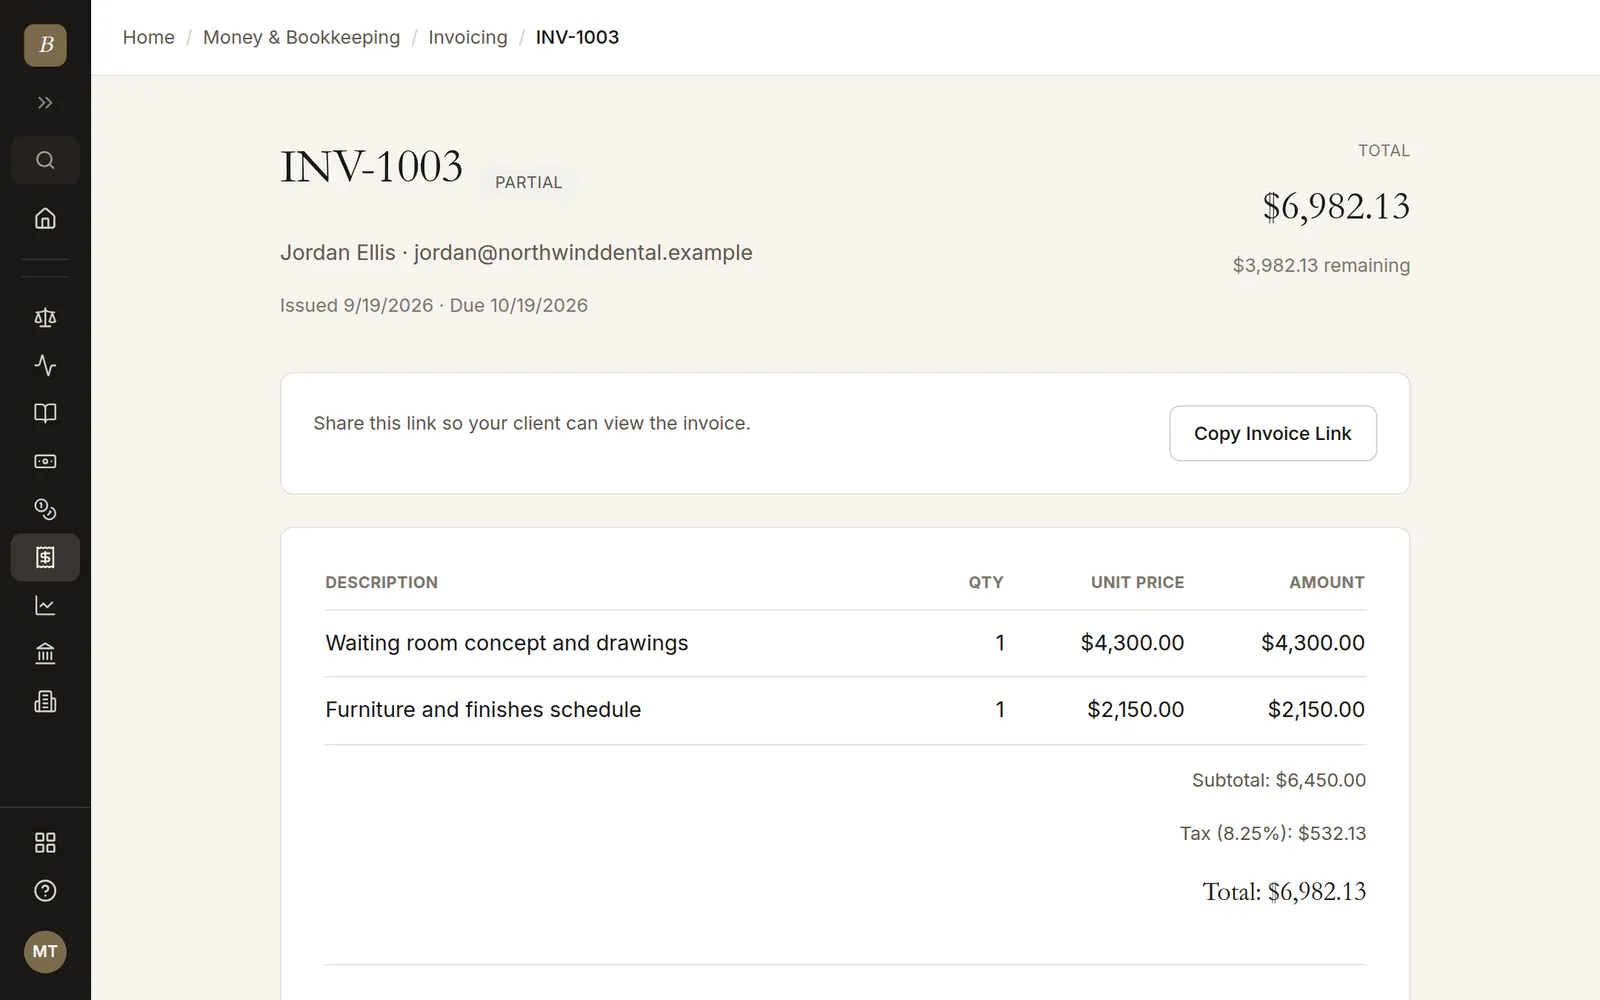The image size is (1600, 1000).
Task: Go to home icon in sidebar
Action: point(45,218)
